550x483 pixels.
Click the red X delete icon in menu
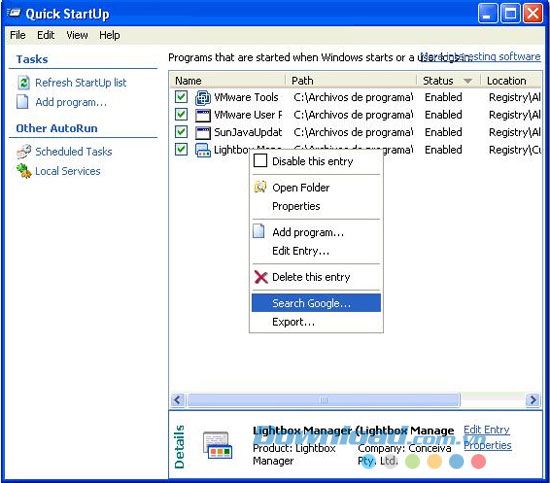click(261, 277)
